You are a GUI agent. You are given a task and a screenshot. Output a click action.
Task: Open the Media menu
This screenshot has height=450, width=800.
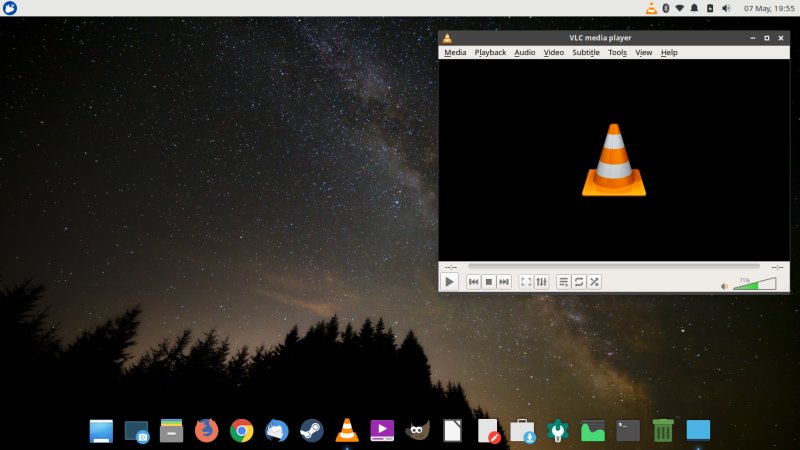[455, 52]
